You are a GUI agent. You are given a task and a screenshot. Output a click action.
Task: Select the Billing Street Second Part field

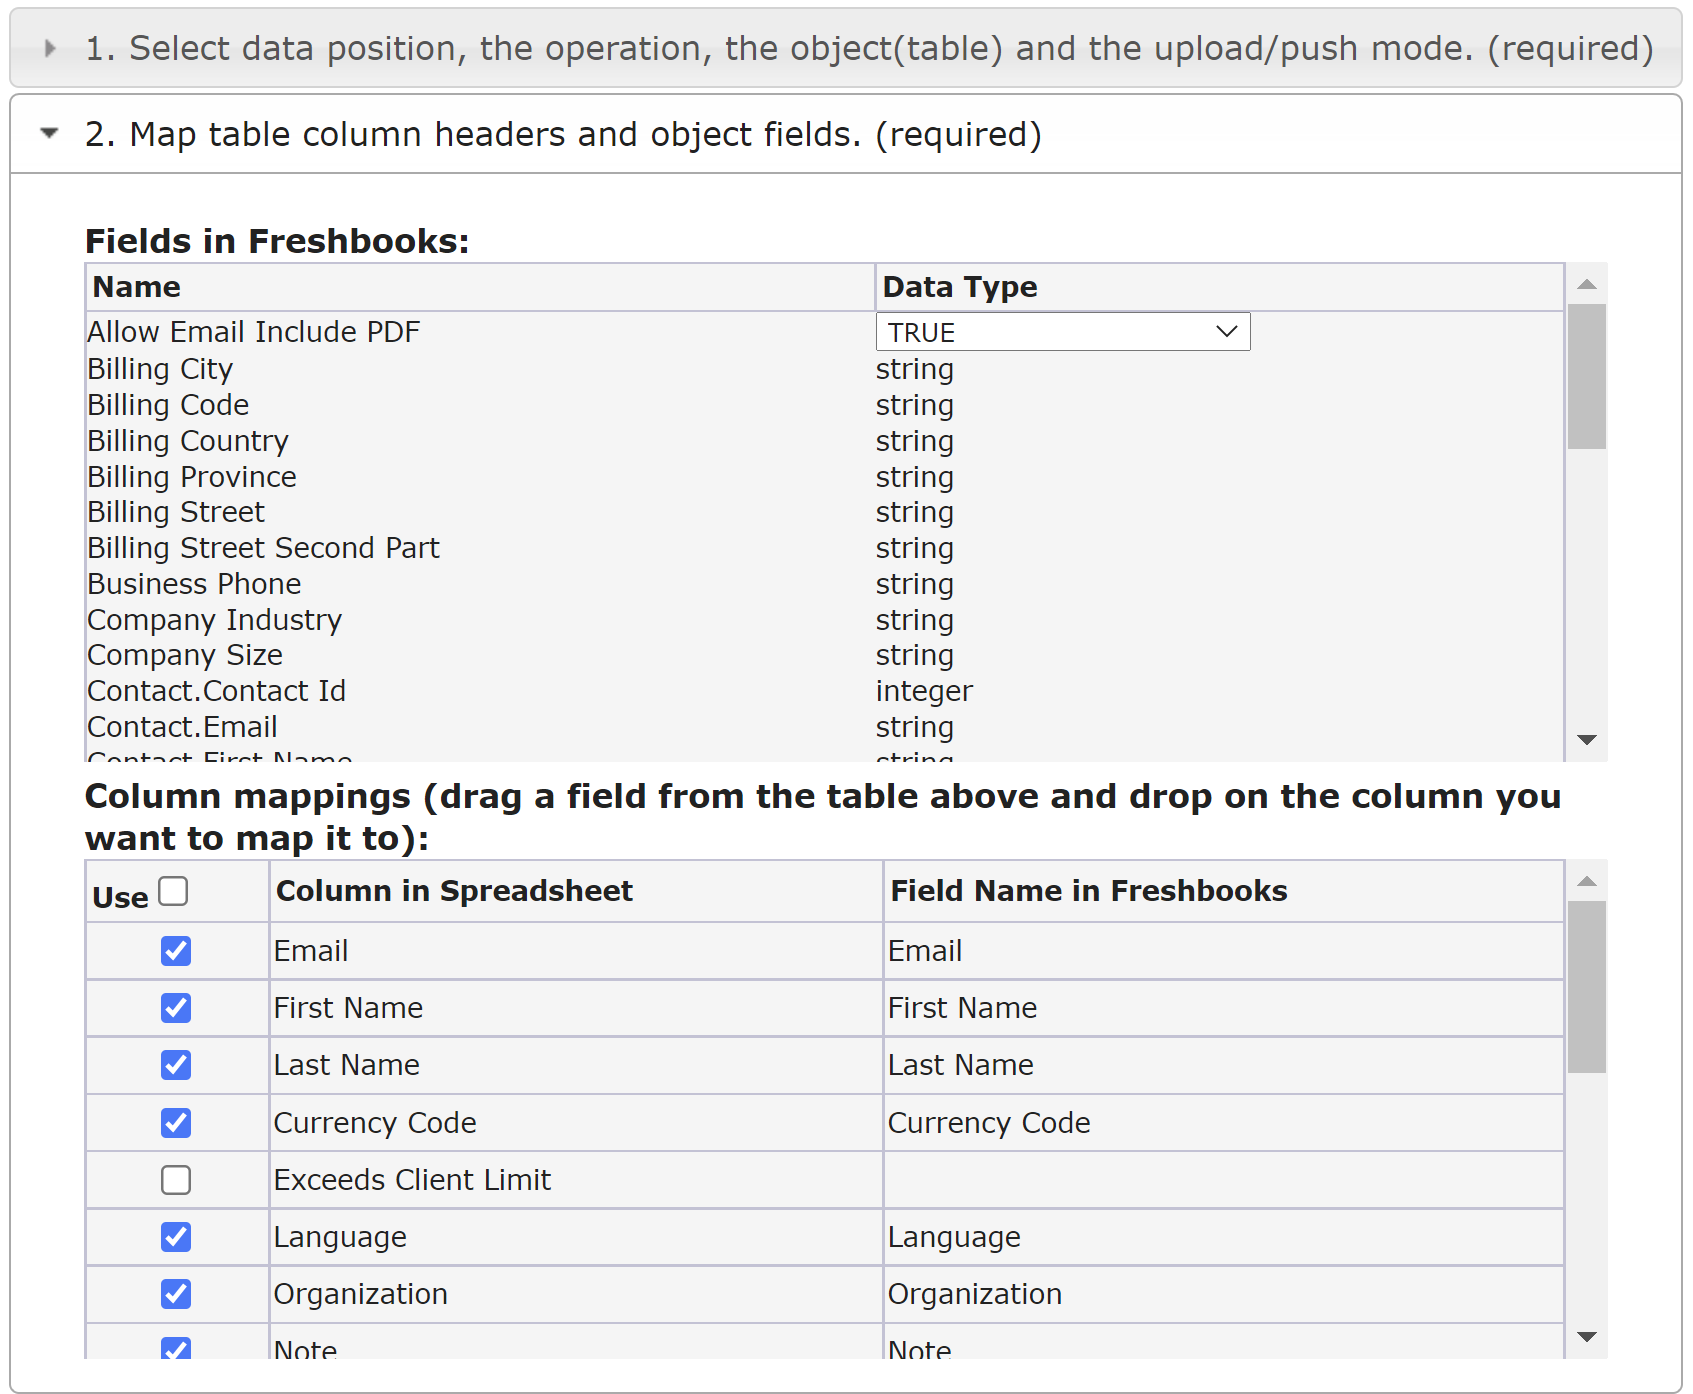264,548
